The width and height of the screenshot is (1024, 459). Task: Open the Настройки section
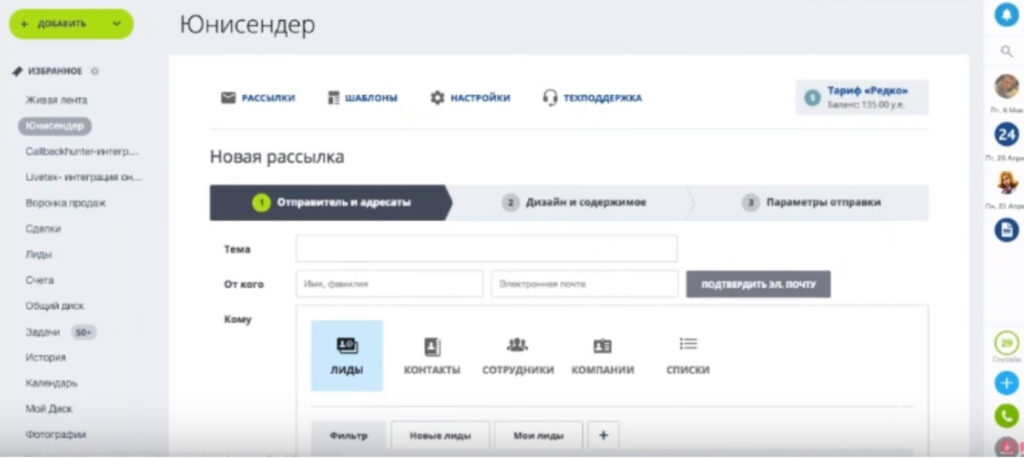pos(481,98)
